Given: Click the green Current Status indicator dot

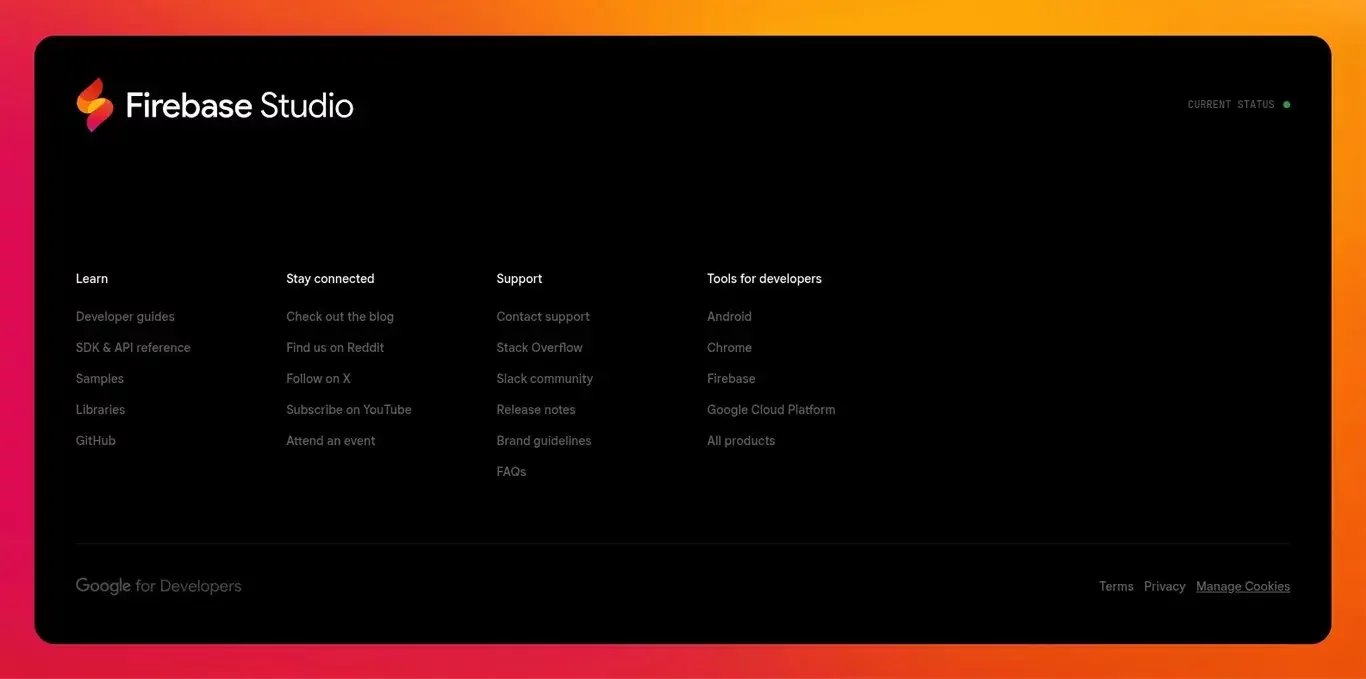Looking at the screenshot, I should coord(1286,104).
